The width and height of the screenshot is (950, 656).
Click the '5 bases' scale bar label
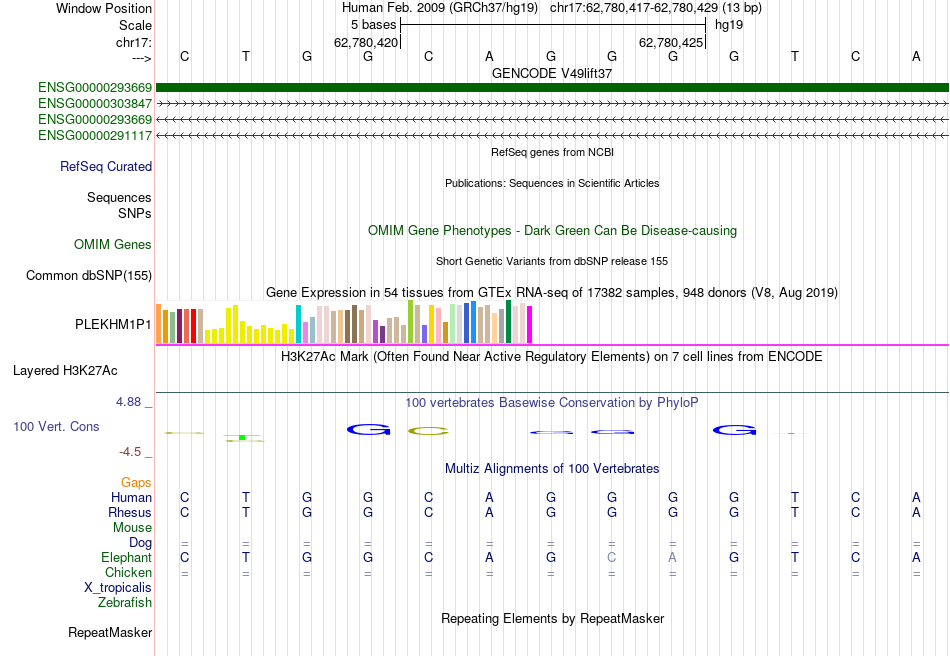[x=373, y=25]
